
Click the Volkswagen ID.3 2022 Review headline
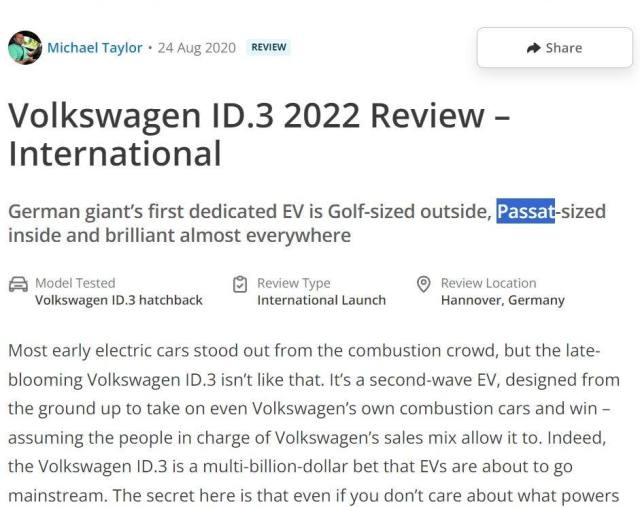[x=259, y=134]
